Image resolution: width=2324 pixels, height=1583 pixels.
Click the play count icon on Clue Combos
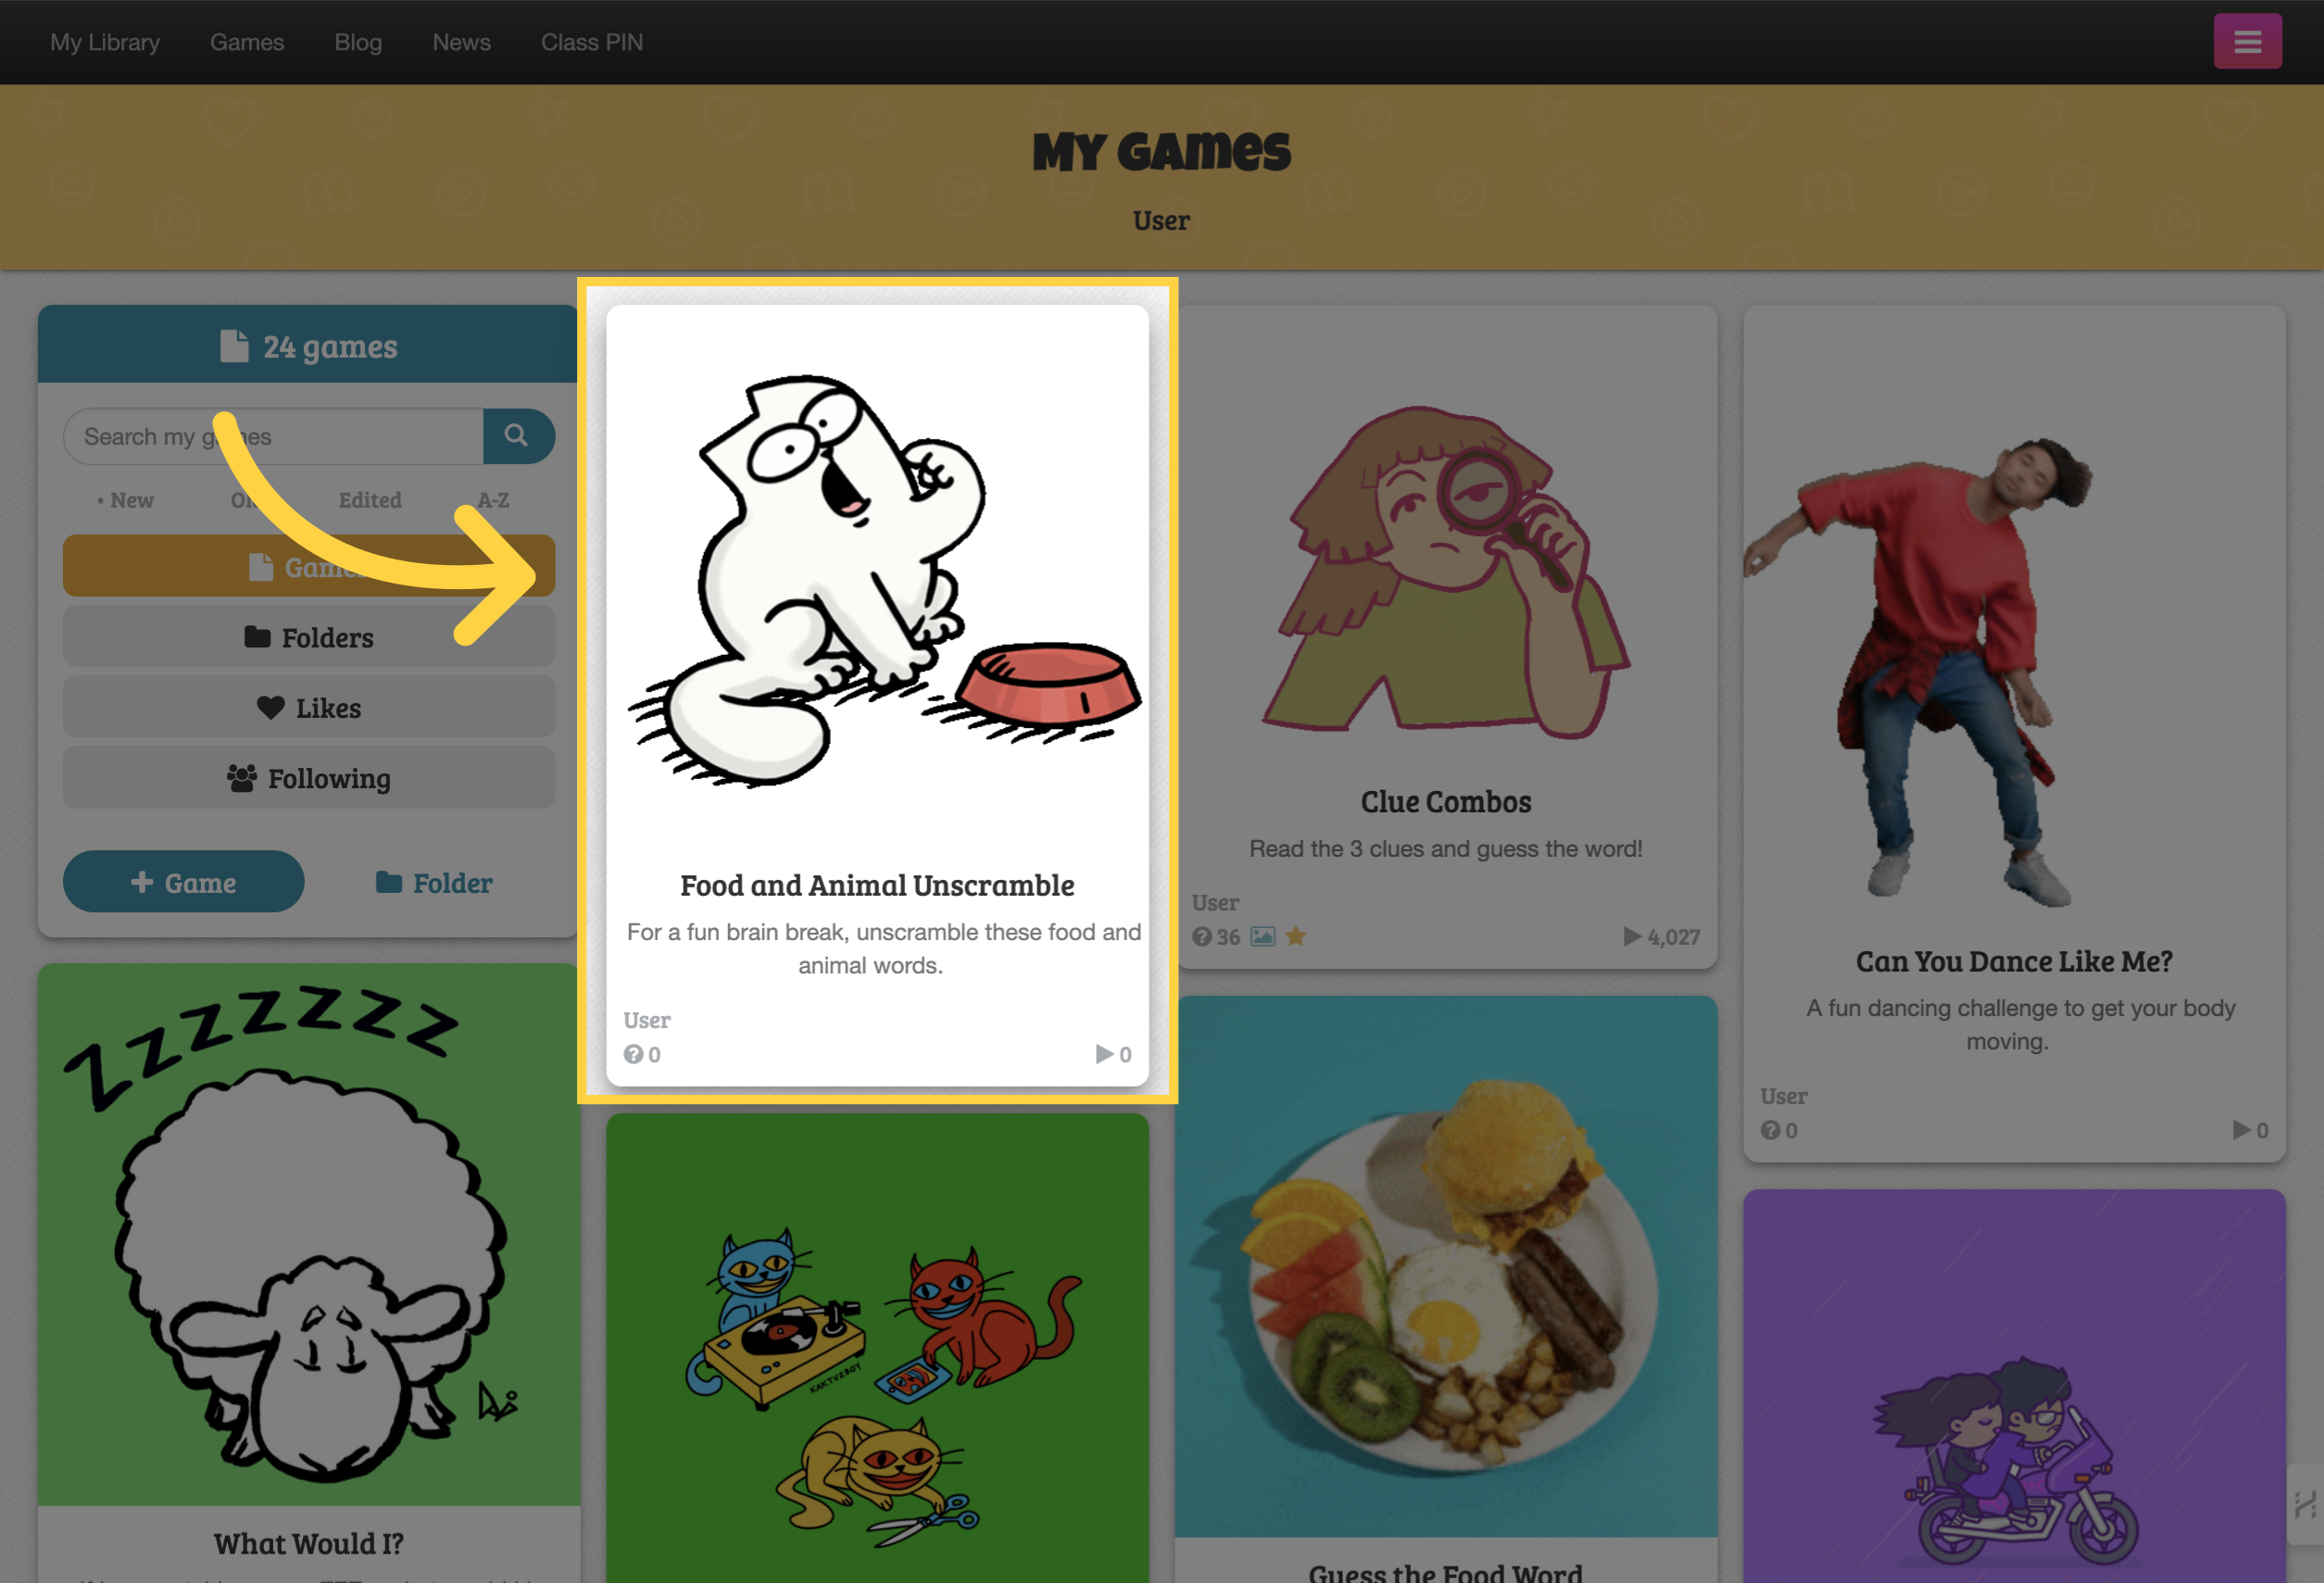(x=1632, y=937)
